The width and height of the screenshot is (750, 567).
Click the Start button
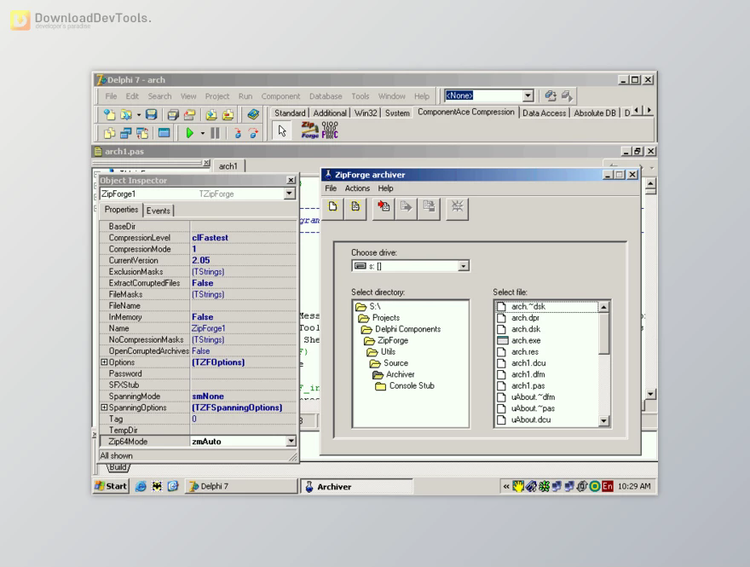111,486
